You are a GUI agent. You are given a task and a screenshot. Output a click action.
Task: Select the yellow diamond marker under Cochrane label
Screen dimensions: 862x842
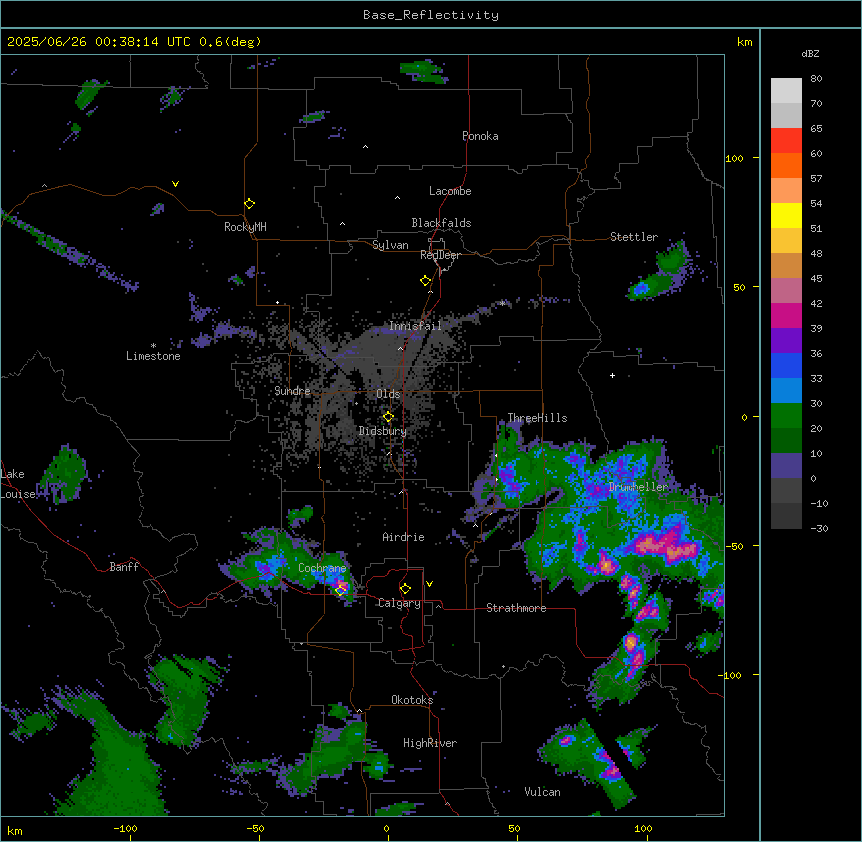pyautogui.click(x=340, y=590)
